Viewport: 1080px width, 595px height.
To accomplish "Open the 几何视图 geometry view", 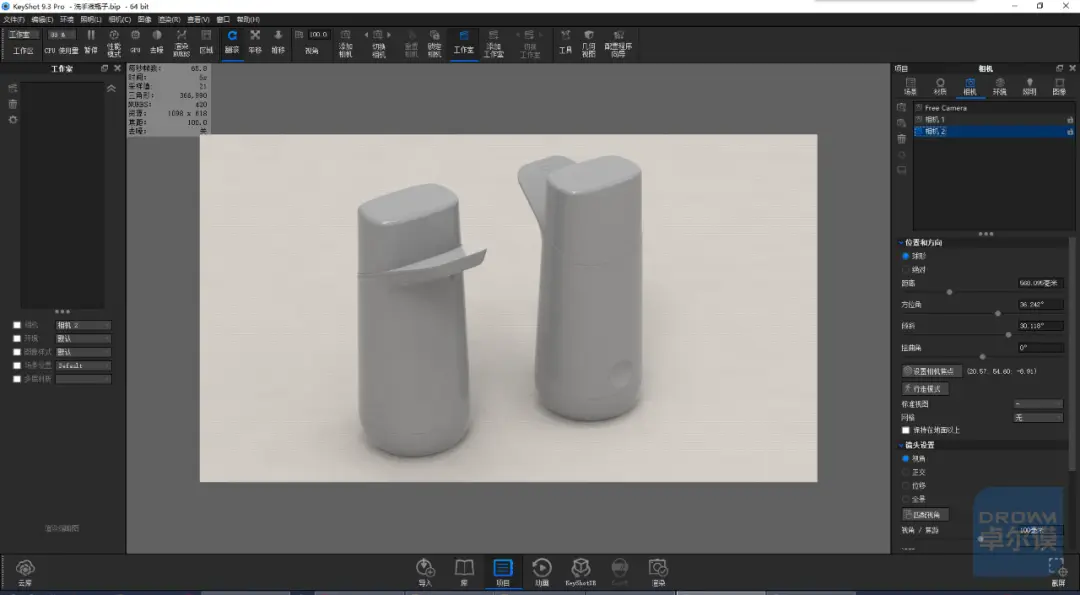I will (588, 43).
